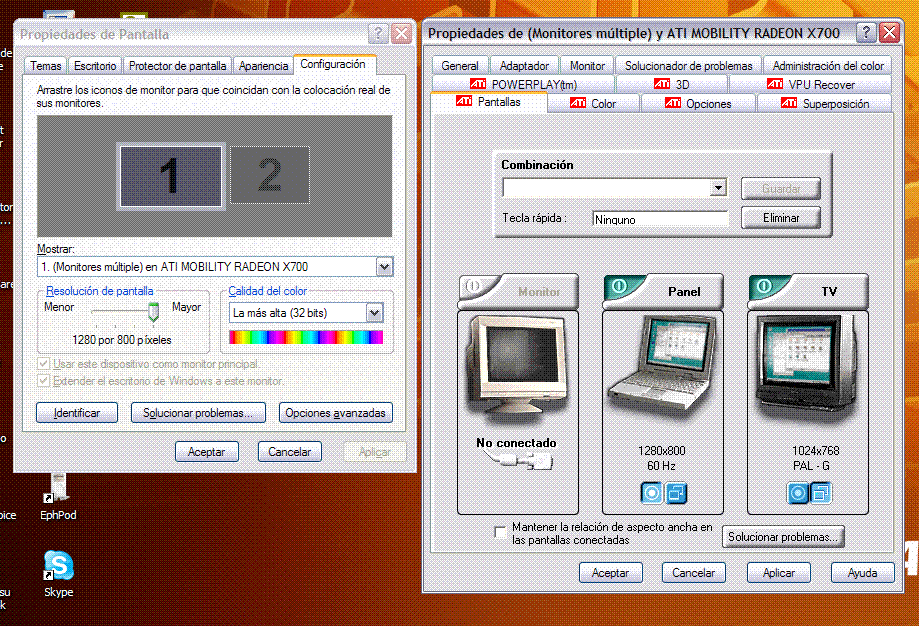This screenshot has height=633, width=919.
Task: Expand the Combinación dropdown list
Action: pos(719,188)
